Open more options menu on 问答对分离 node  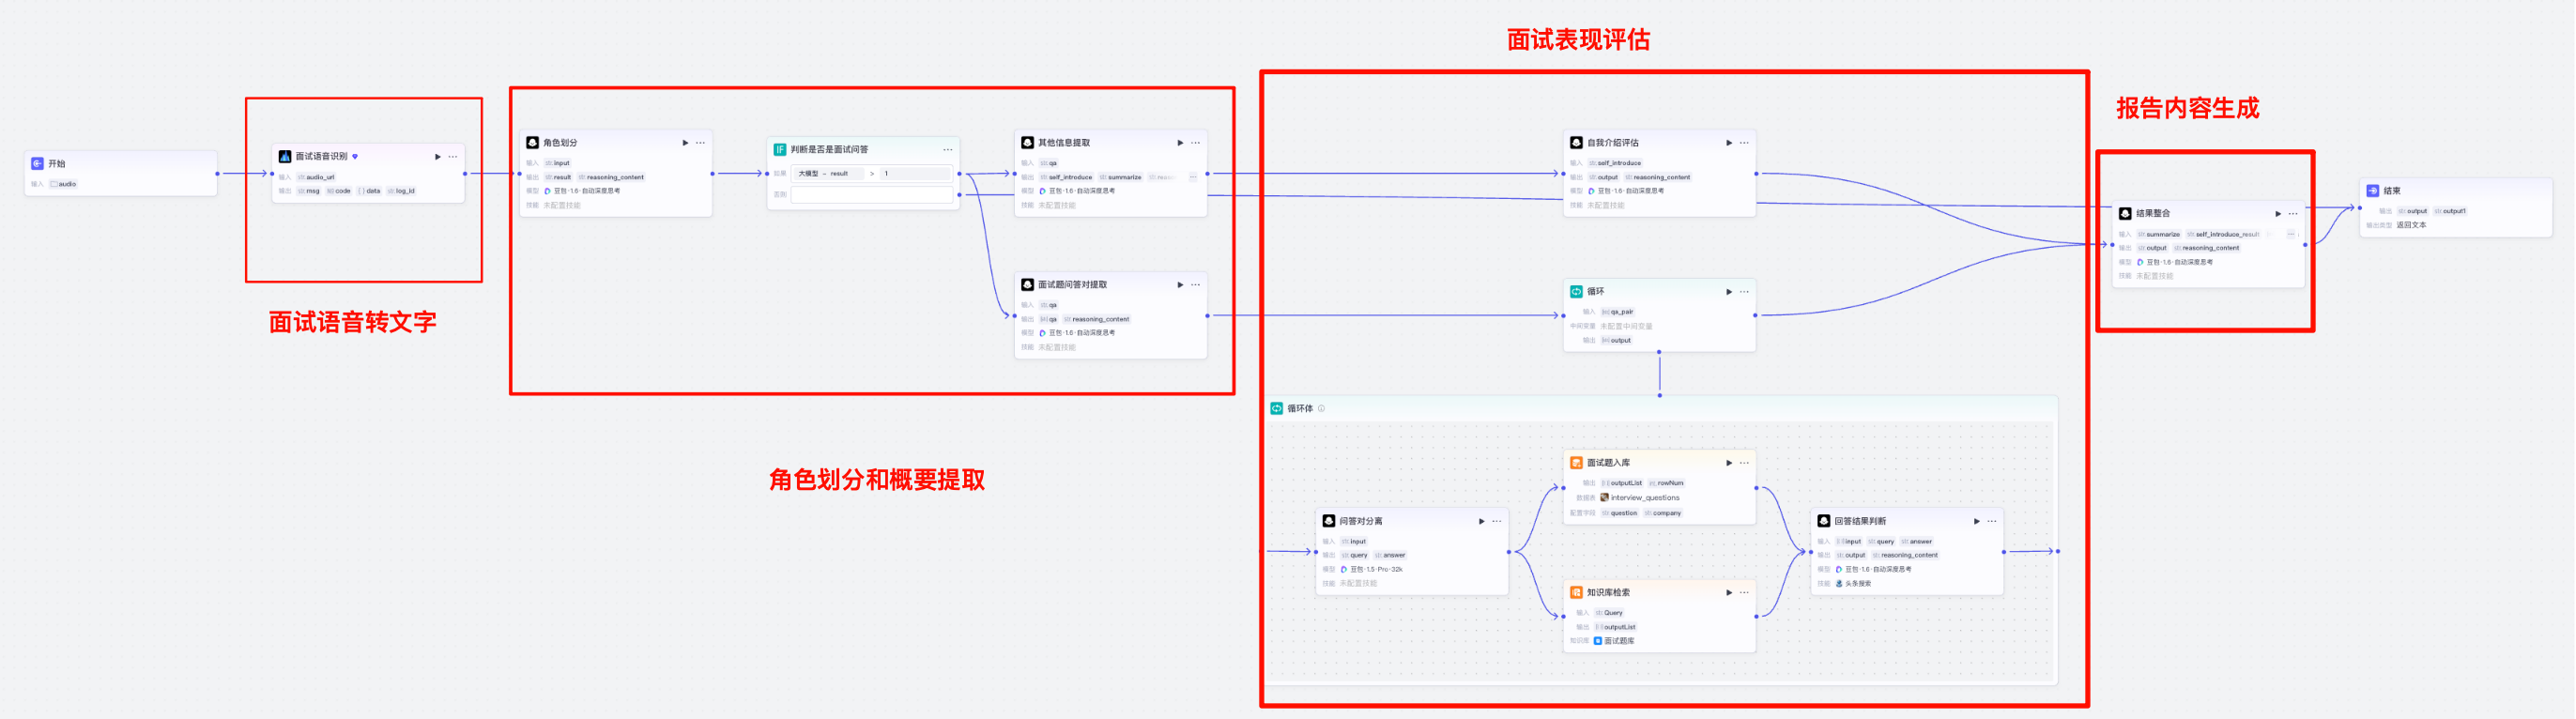[x=1497, y=521]
